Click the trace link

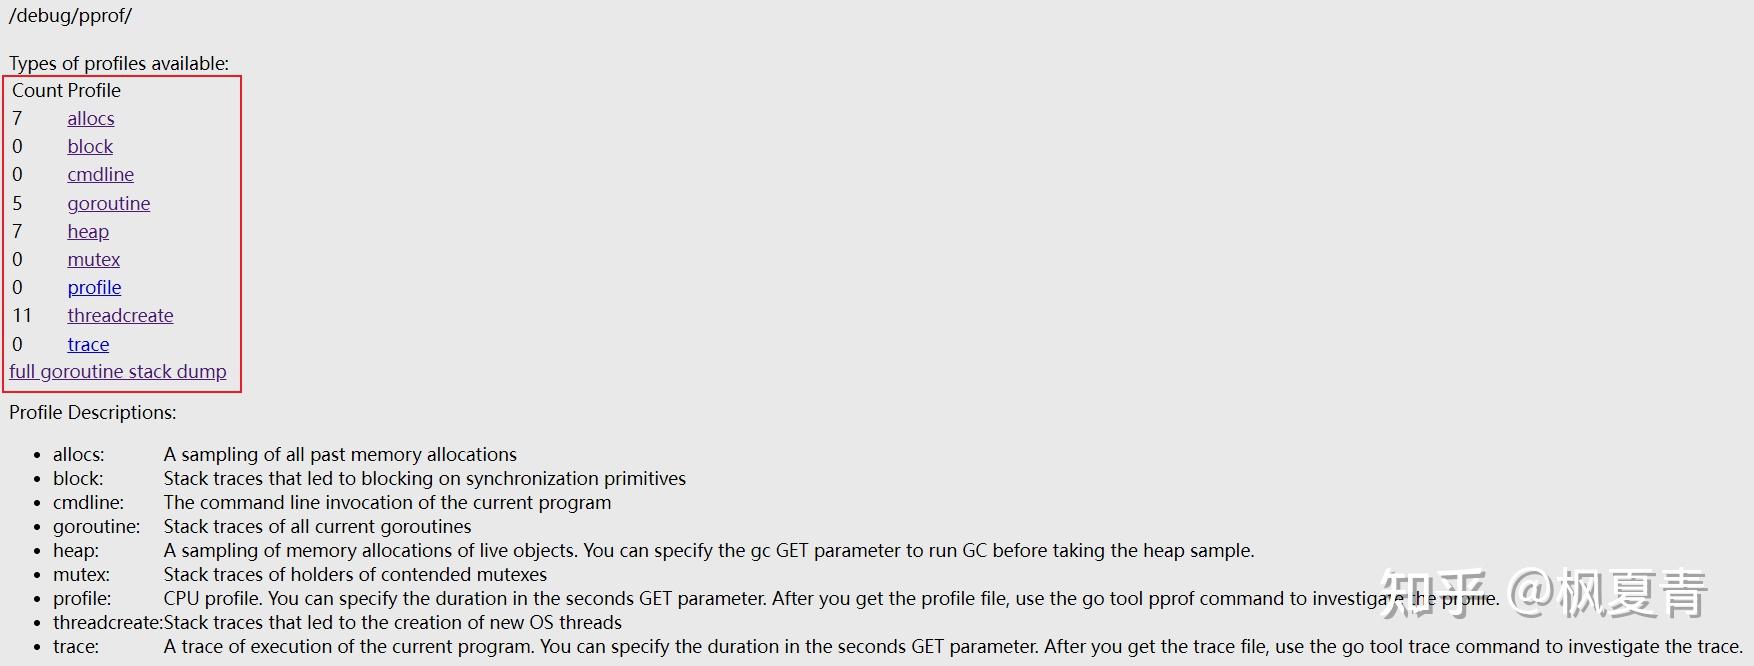(88, 345)
